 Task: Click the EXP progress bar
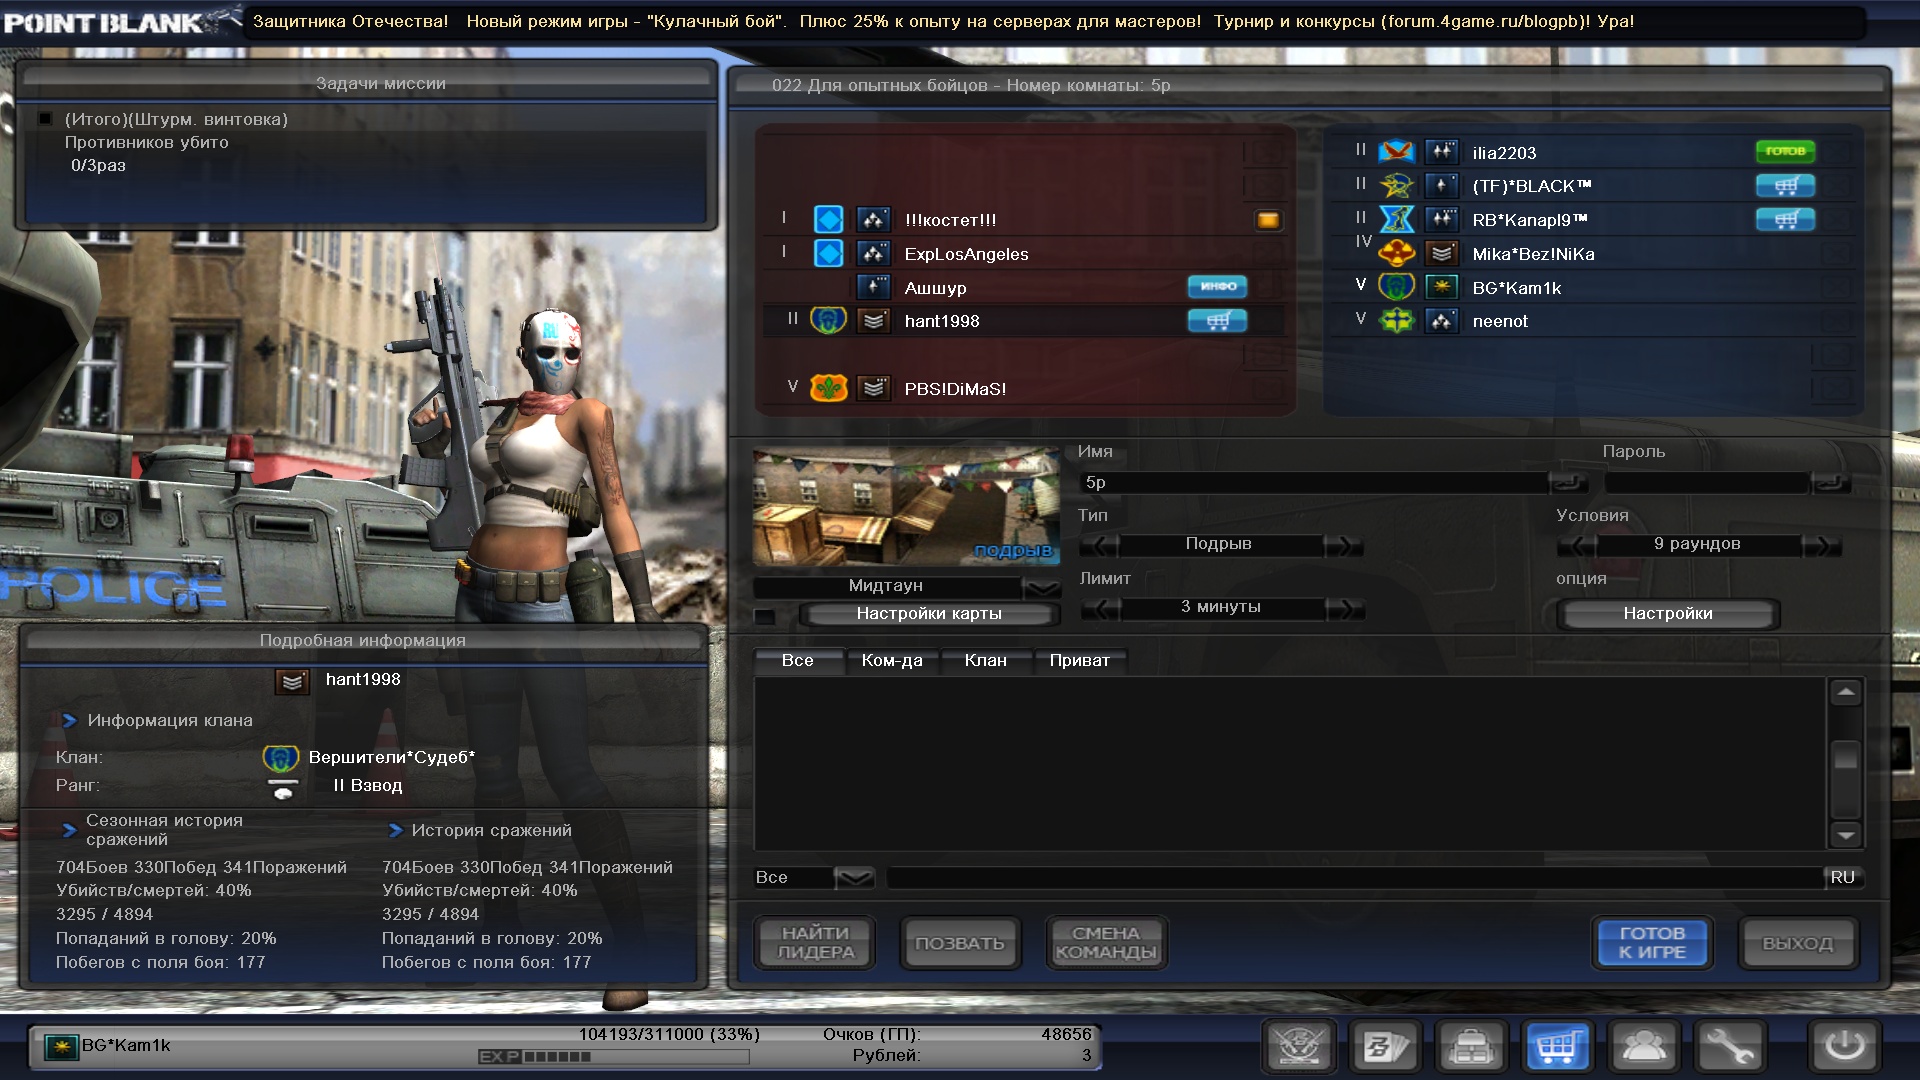coord(614,1056)
